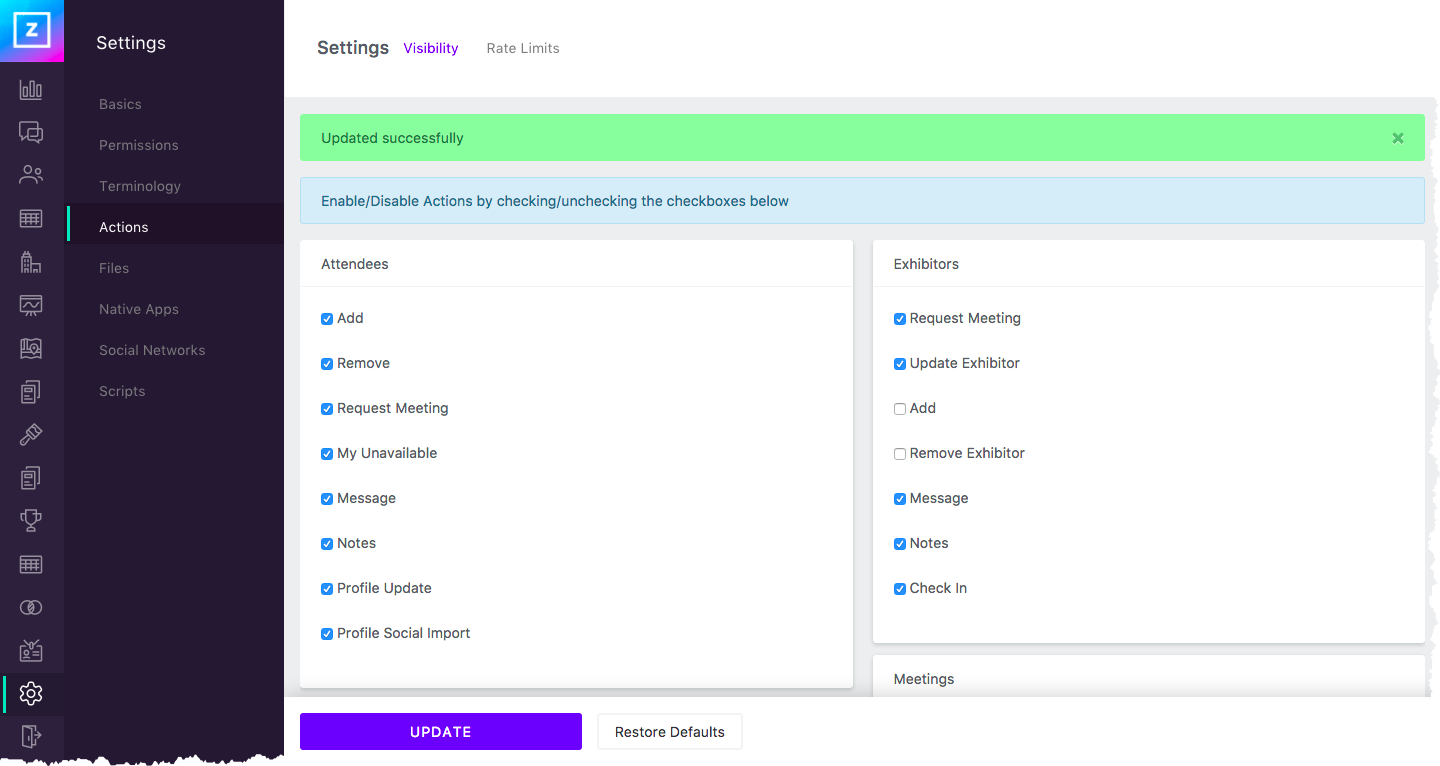Click the Settings sidebar title
1440x766 pixels.
pyautogui.click(x=131, y=43)
